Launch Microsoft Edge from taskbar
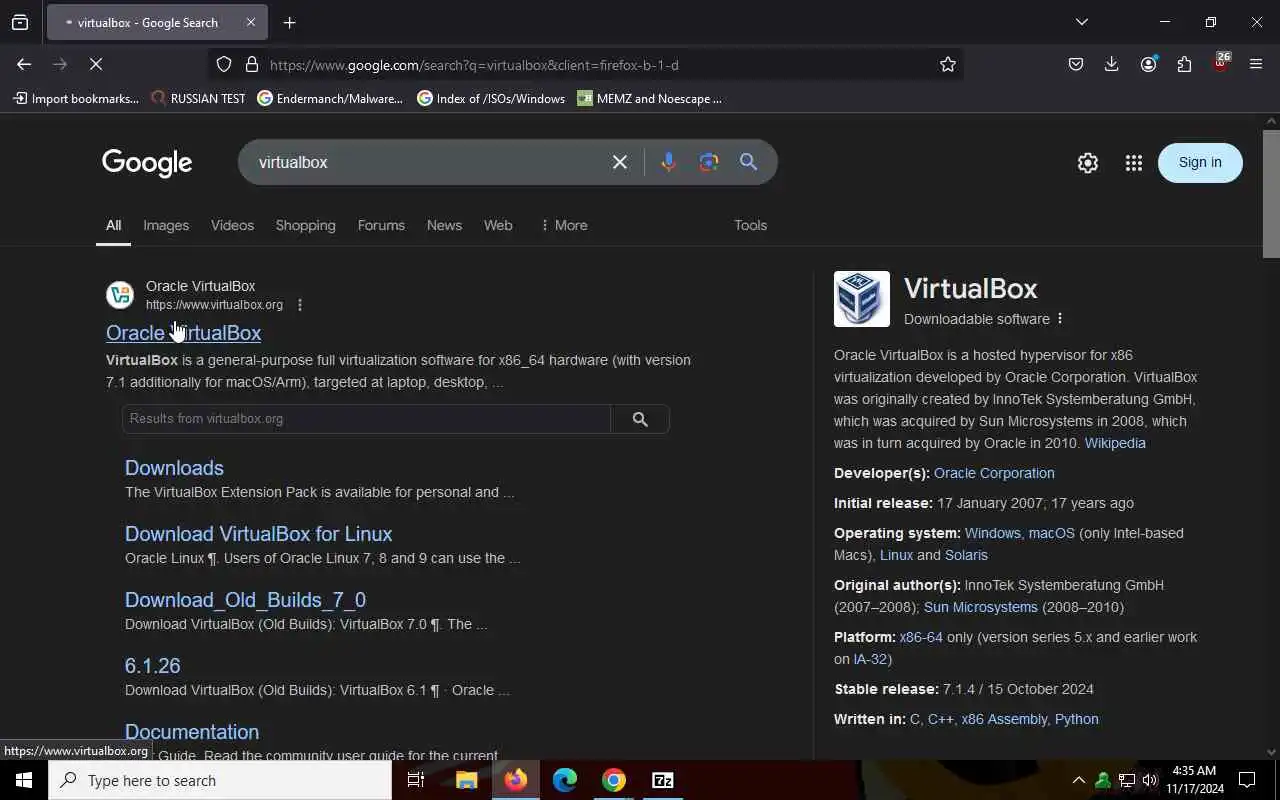 pyautogui.click(x=565, y=780)
